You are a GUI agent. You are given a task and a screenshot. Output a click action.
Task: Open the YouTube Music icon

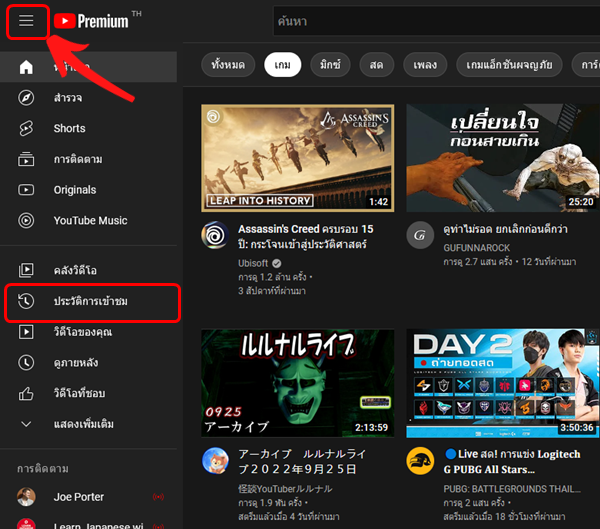[x=26, y=220]
